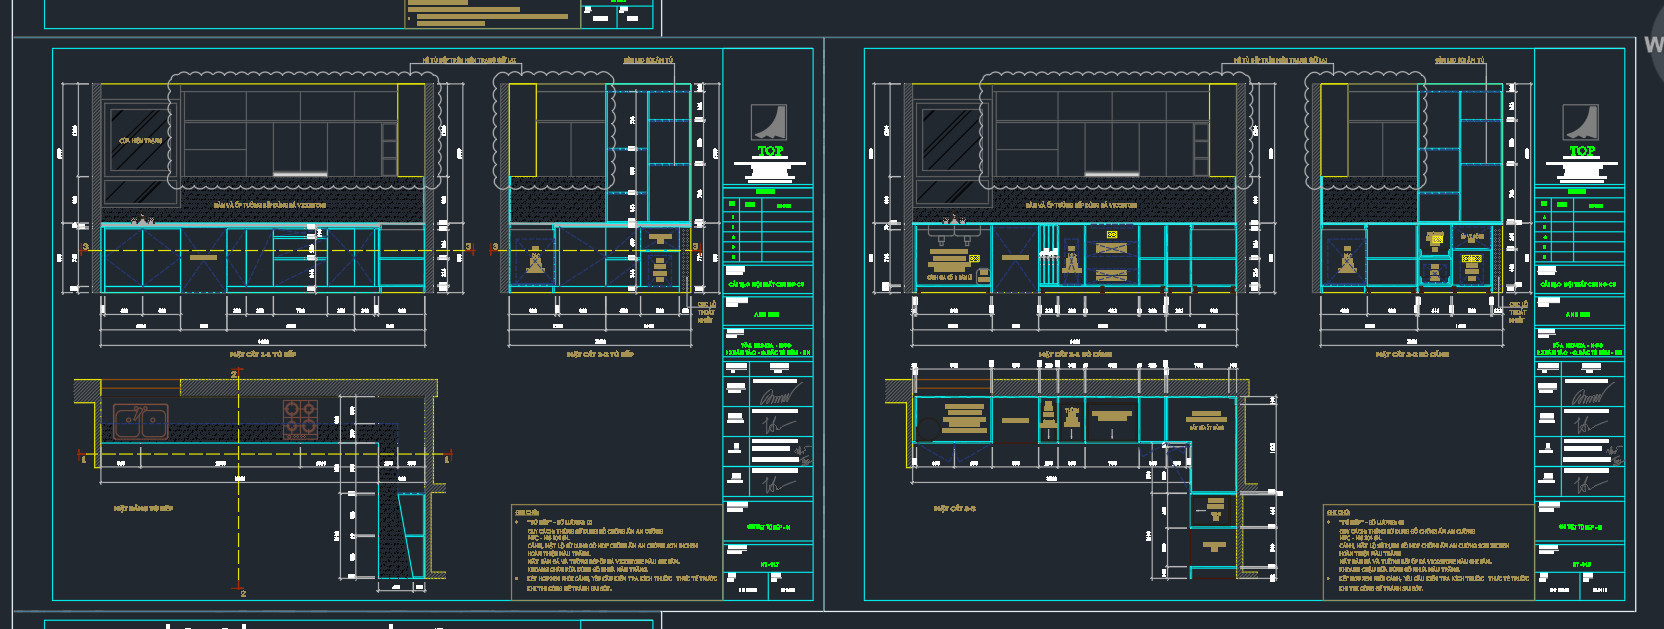Select the four-burner cooktop symbol in plan
The image size is (1664, 629).
pos(300,420)
